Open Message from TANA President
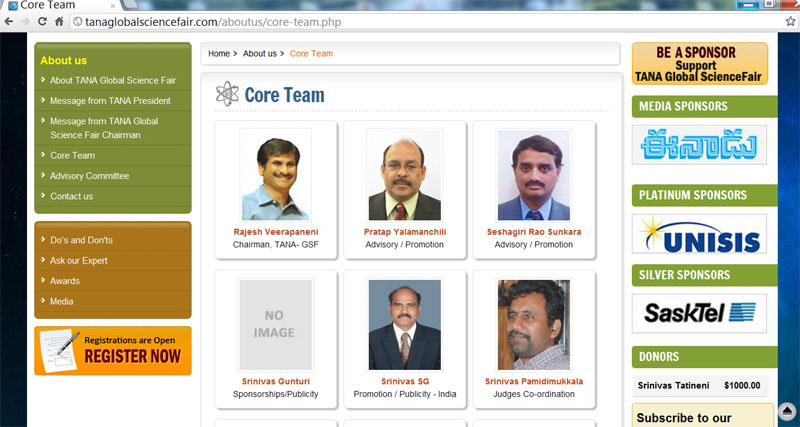The height and width of the screenshot is (427, 800). point(110,101)
